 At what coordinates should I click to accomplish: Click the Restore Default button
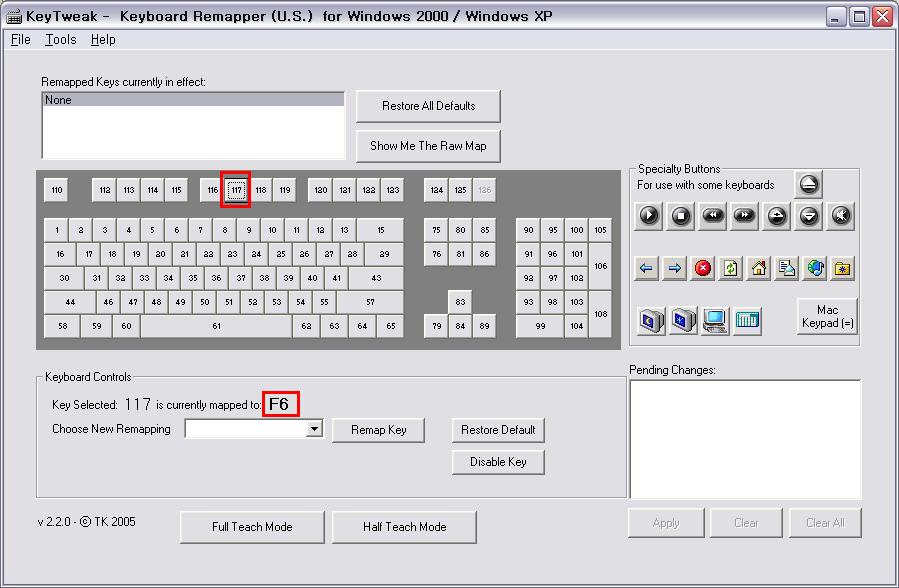tap(498, 430)
